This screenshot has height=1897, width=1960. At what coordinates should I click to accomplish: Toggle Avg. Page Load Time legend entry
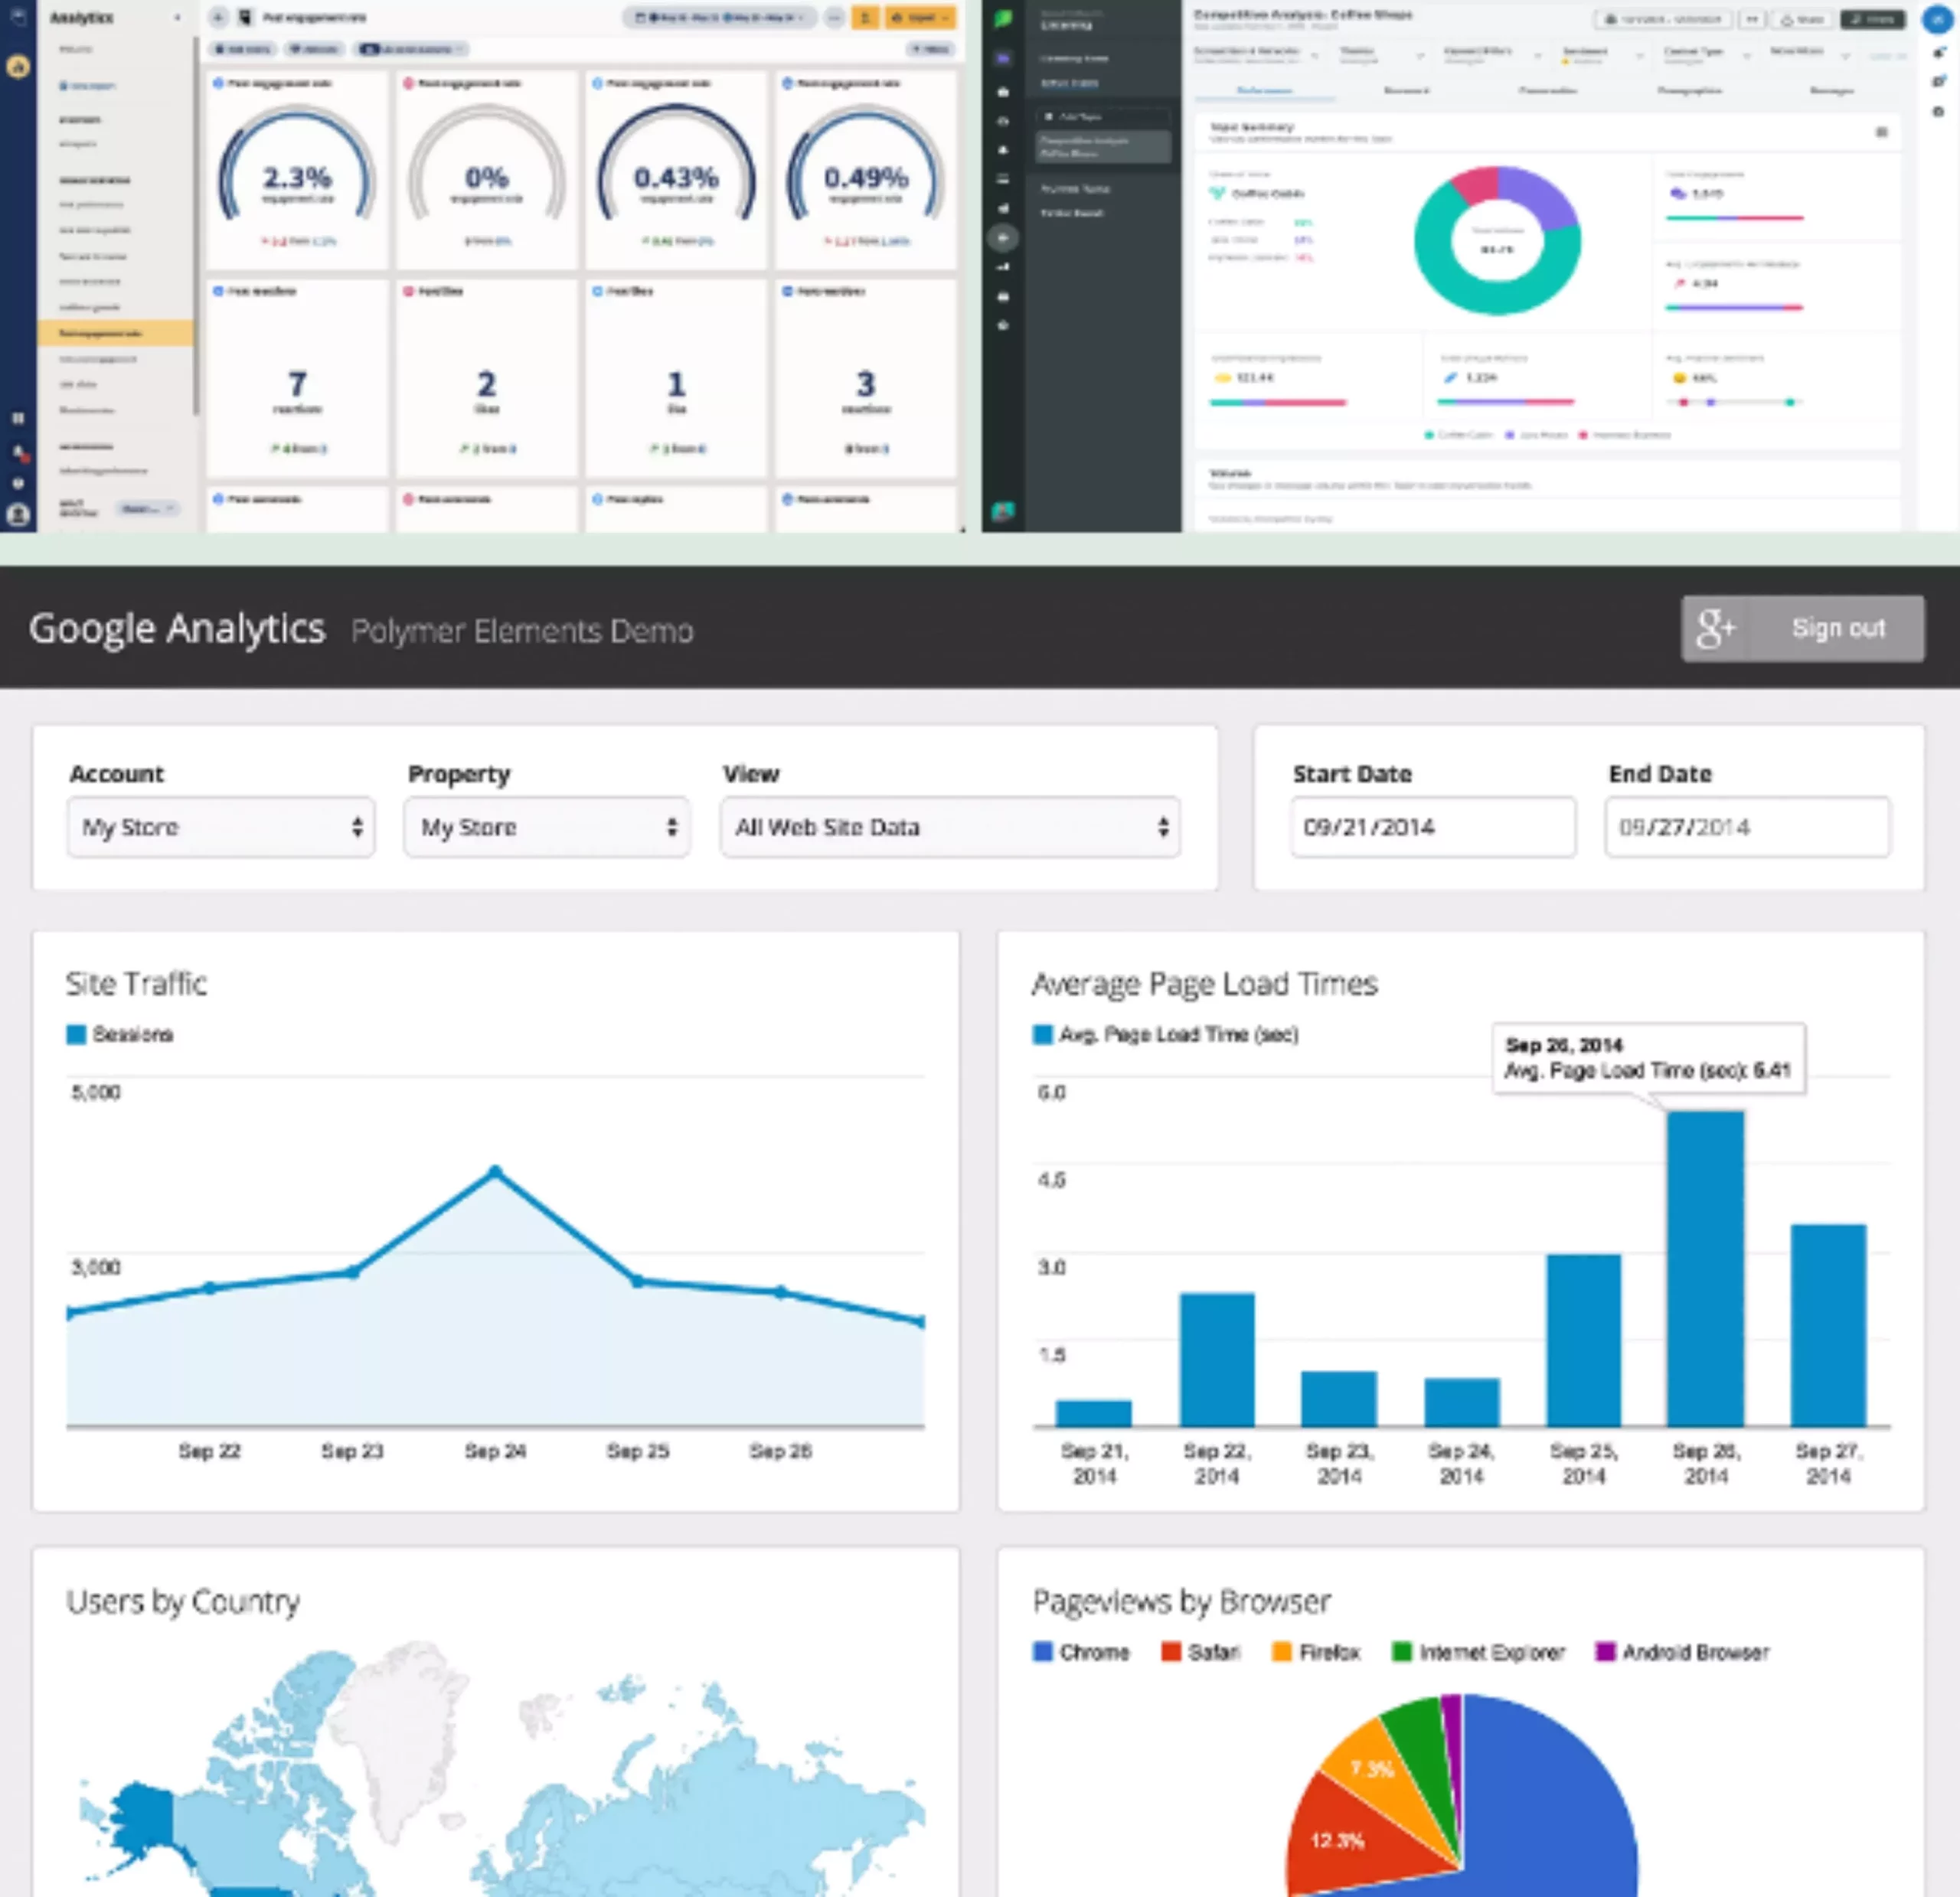[x=1165, y=1034]
